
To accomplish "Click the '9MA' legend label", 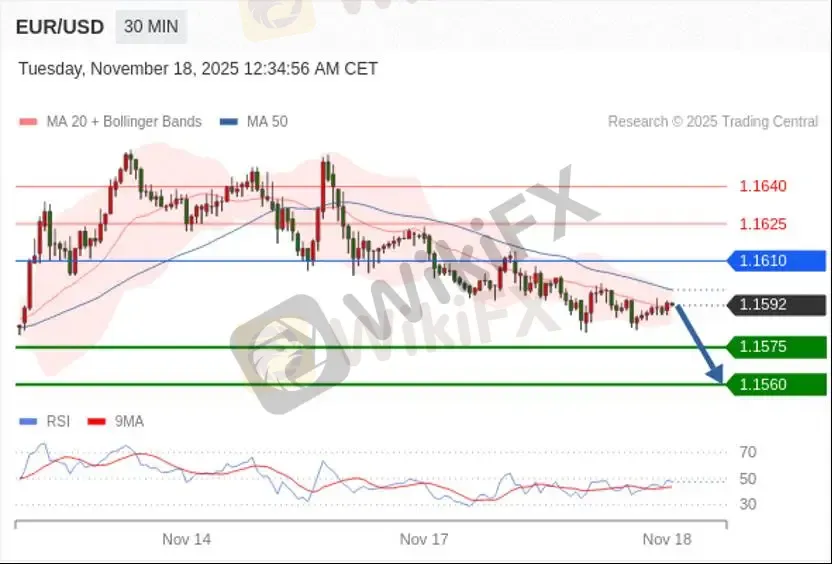I will pyautogui.click(x=129, y=422).
